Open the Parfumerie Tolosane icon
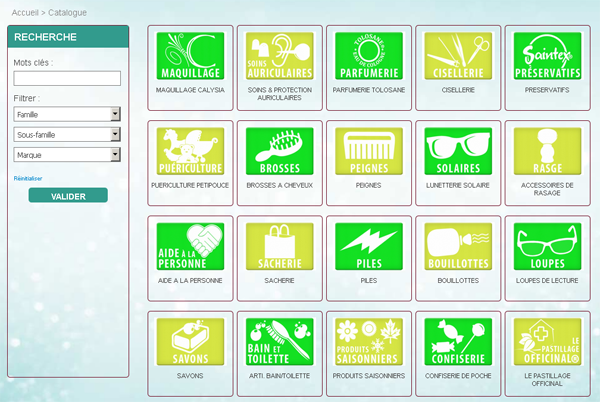 (x=368, y=56)
